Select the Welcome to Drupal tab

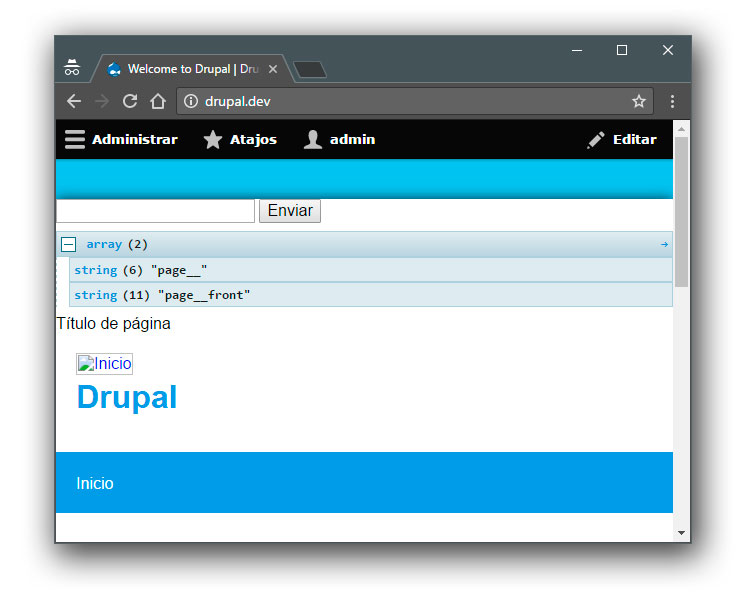click(193, 69)
